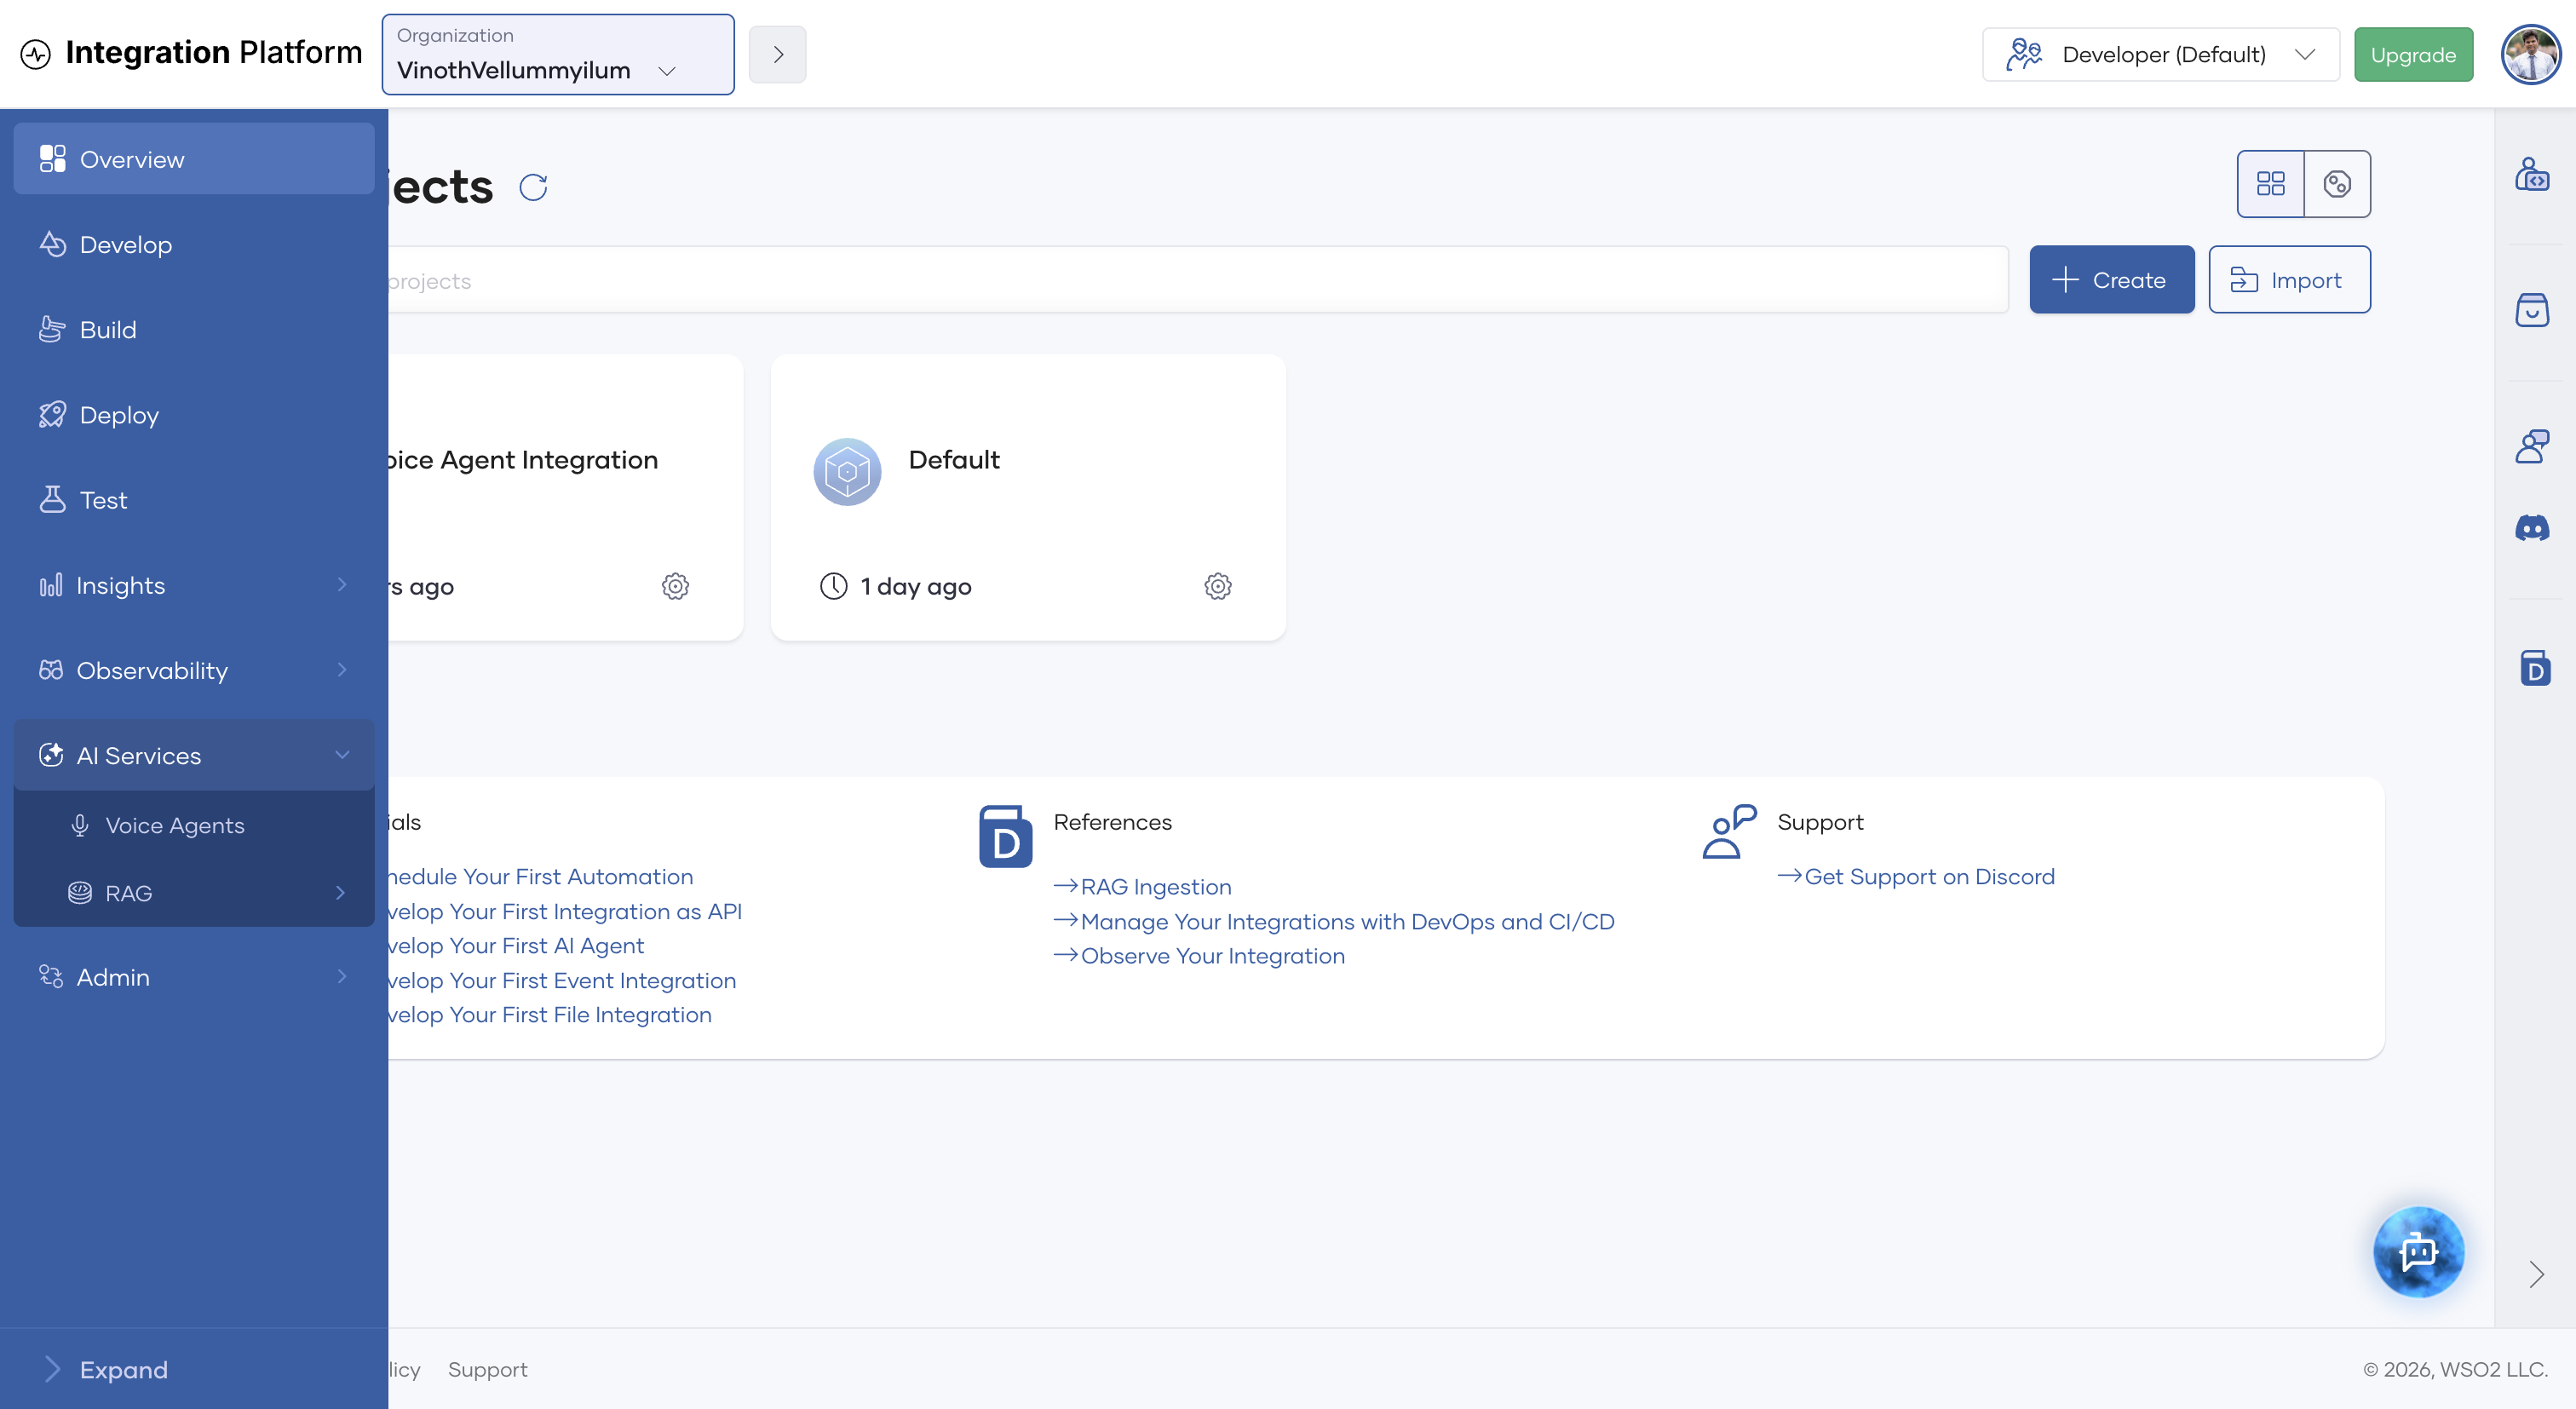Expand the RAG submenu

pos(194,892)
